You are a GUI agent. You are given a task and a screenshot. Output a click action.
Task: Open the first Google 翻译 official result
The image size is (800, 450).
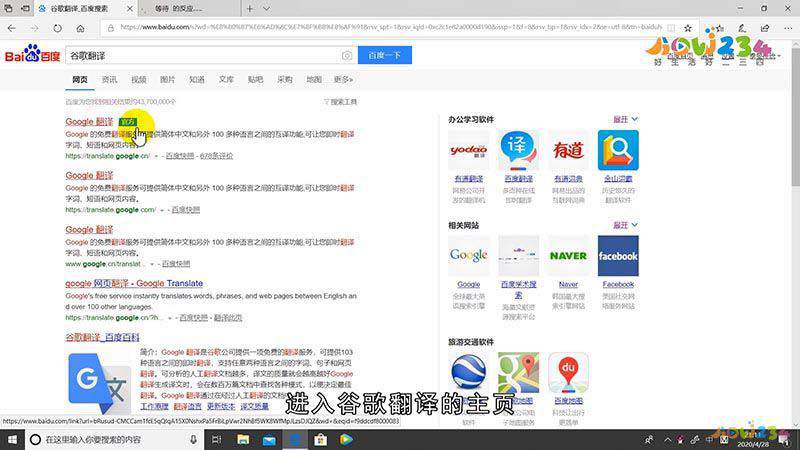(x=89, y=122)
